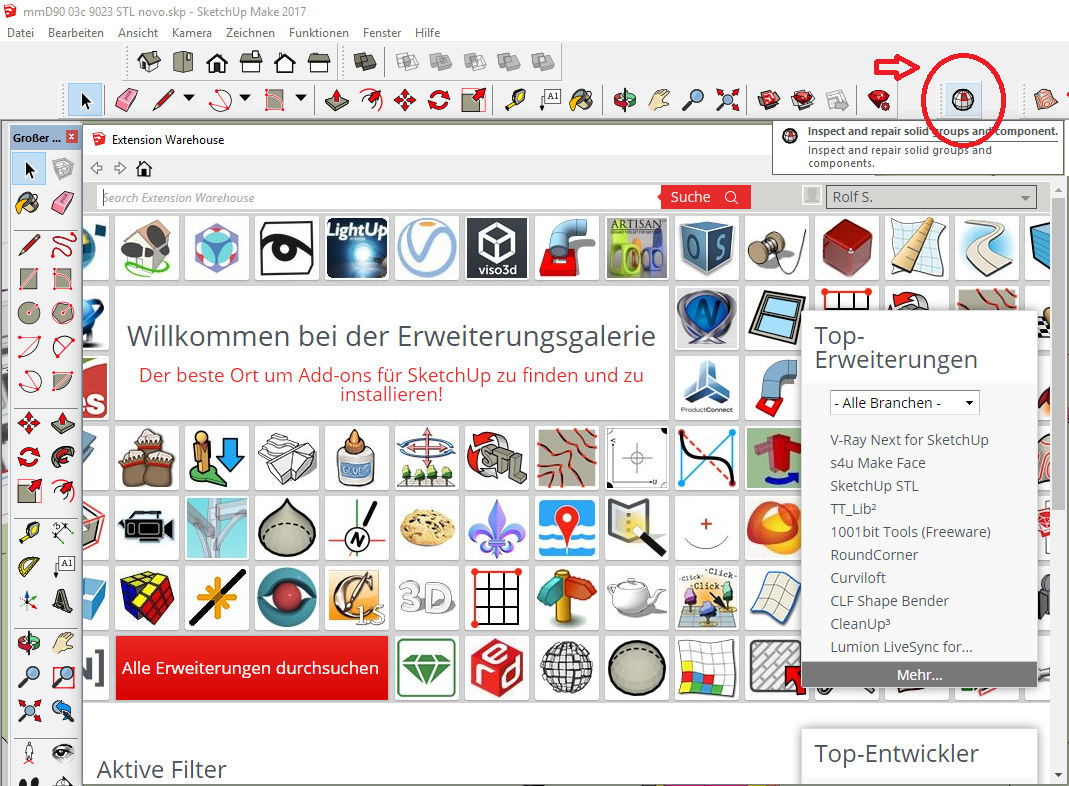The width and height of the screenshot is (1069, 786).
Task: Select the Freehand tool in left palette
Action: pos(63,244)
